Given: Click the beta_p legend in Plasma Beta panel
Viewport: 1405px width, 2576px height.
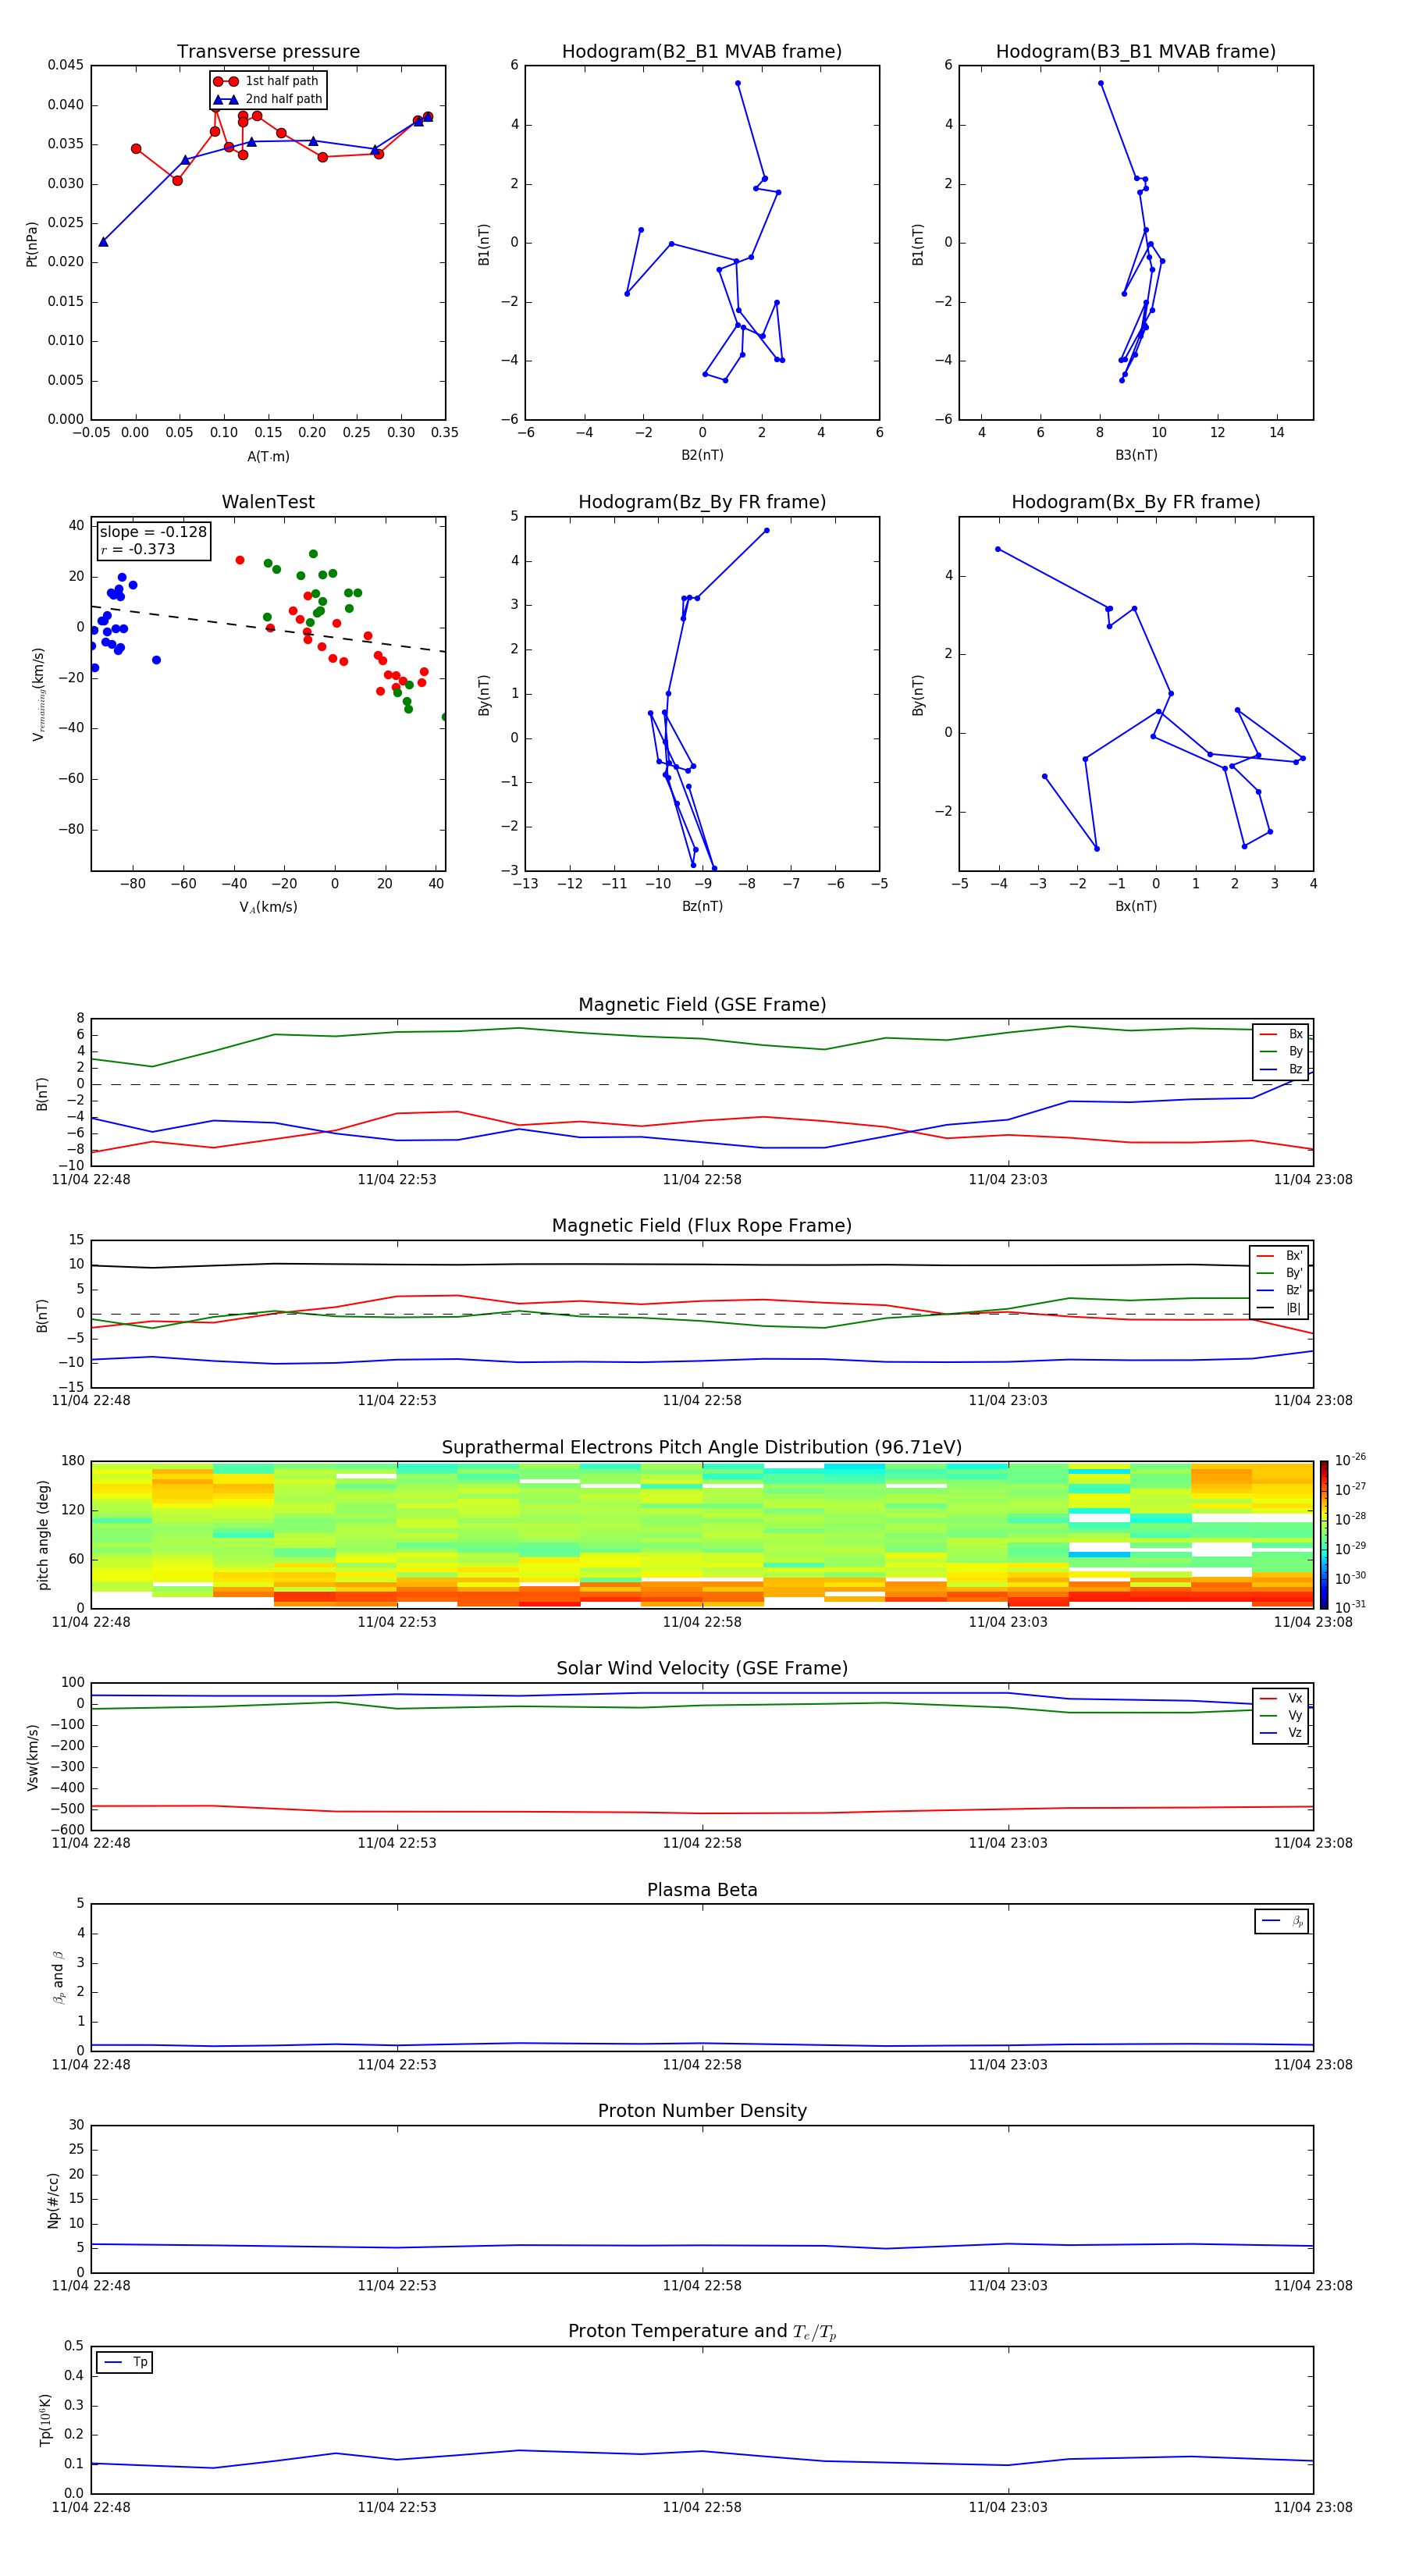Looking at the screenshot, I should (1282, 1921).
